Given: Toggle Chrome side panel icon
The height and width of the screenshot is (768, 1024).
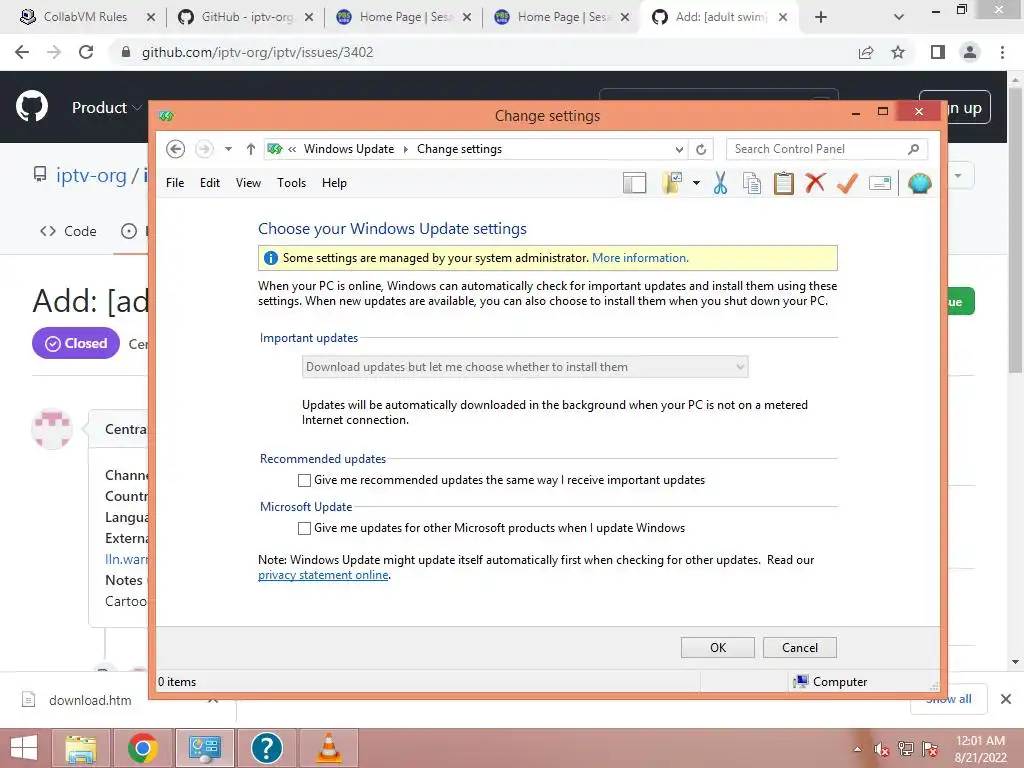Looking at the screenshot, I should [x=938, y=52].
